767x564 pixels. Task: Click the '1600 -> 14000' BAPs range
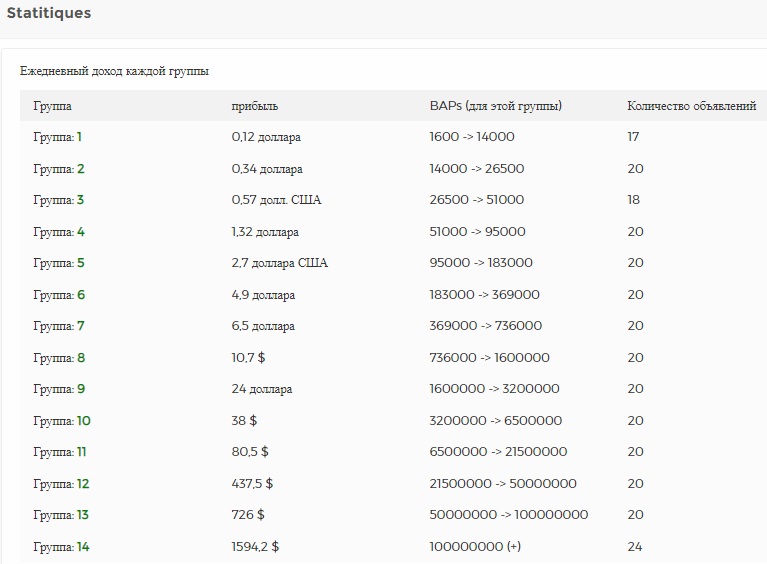[472, 137]
